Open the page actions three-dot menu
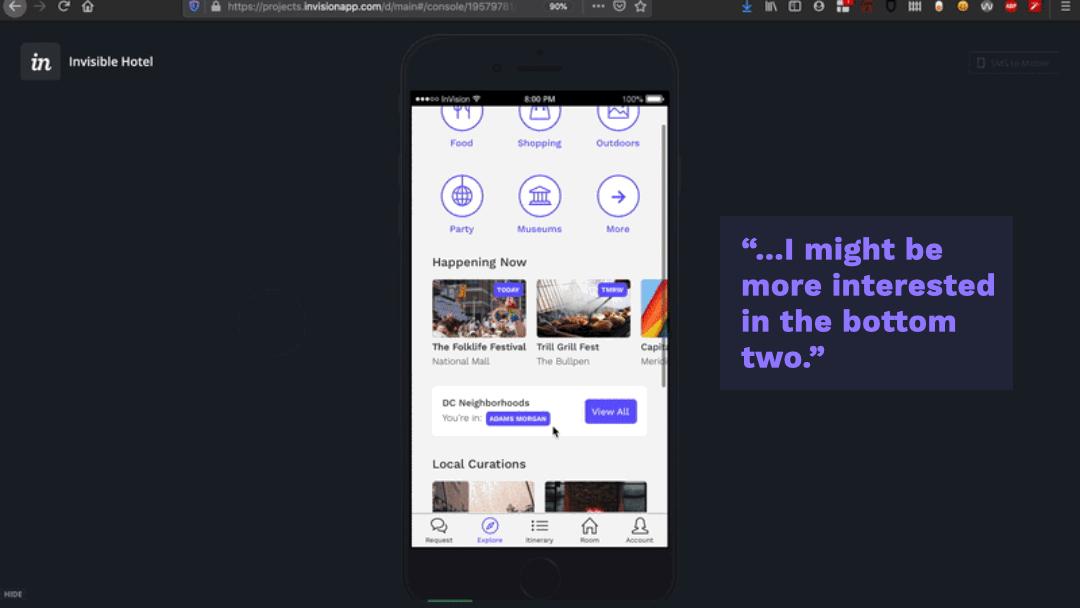Image resolution: width=1080 pixels, height=608 pixels. (598, 7)
